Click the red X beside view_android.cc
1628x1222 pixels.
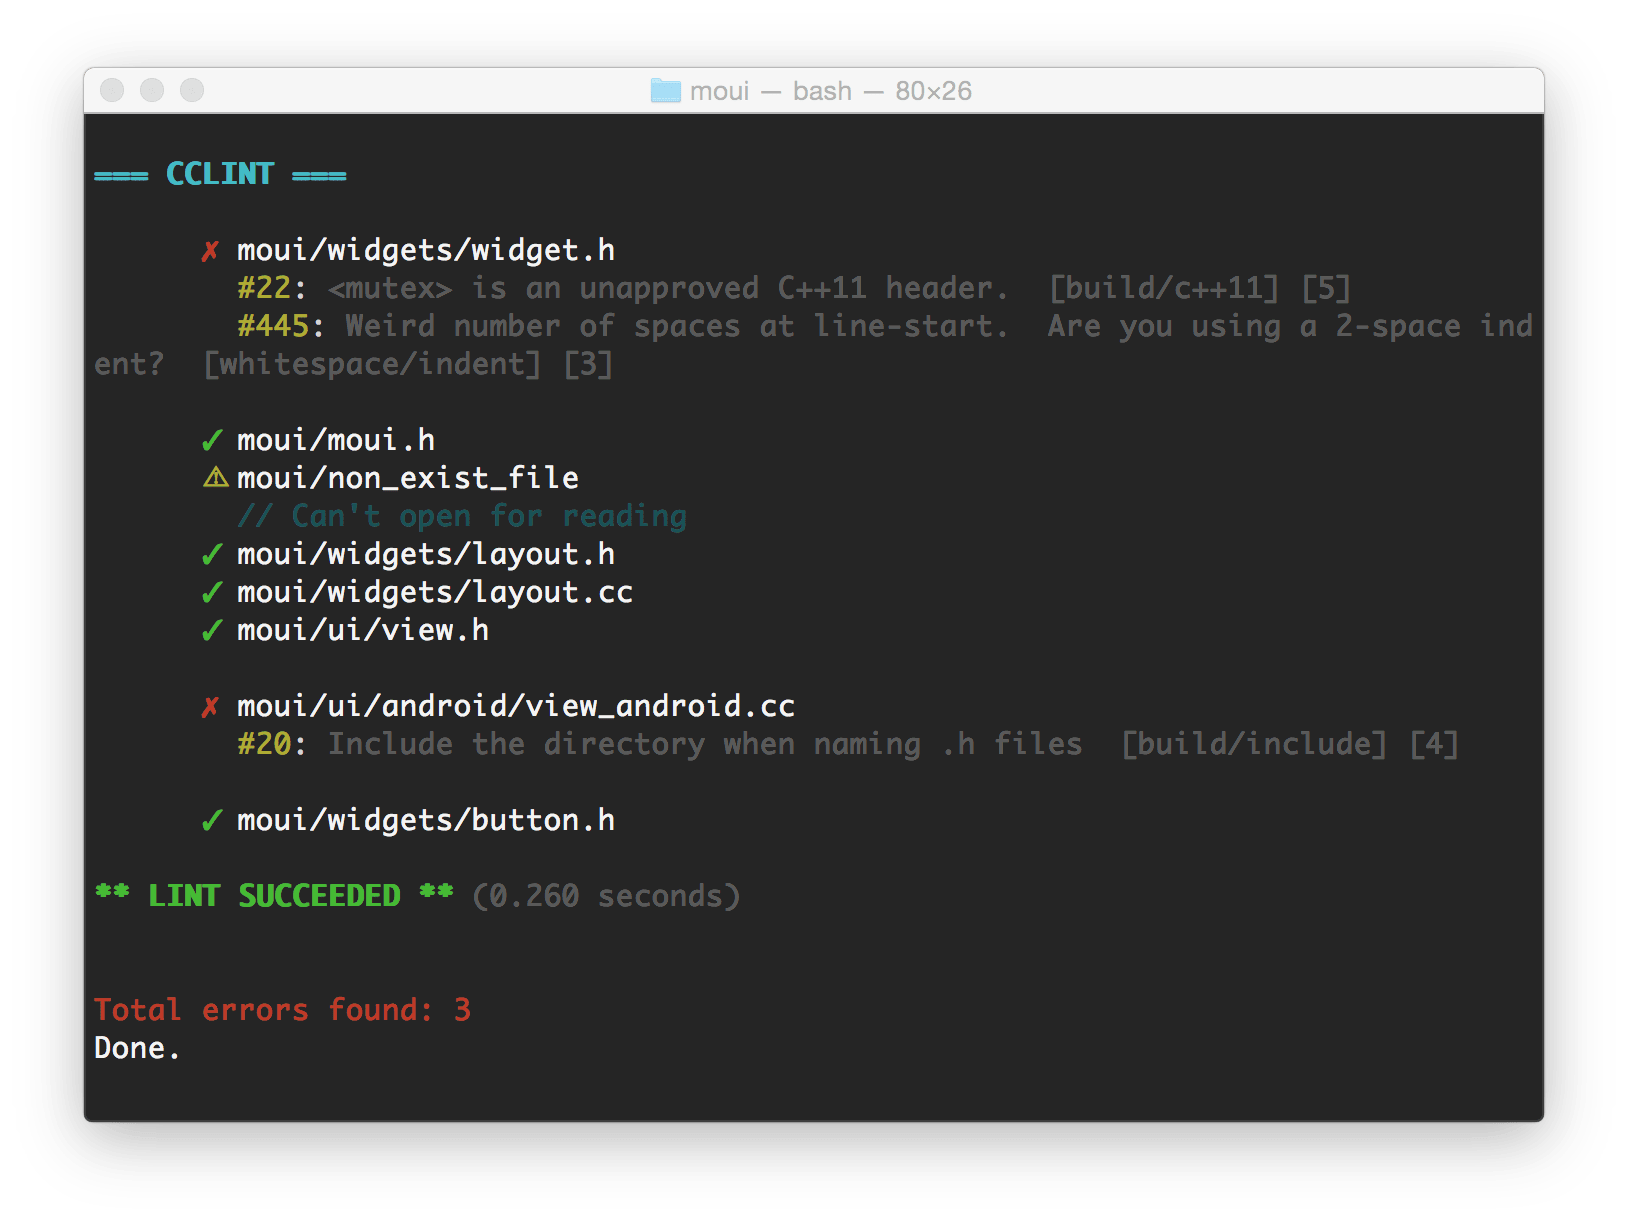coord(210,707)
